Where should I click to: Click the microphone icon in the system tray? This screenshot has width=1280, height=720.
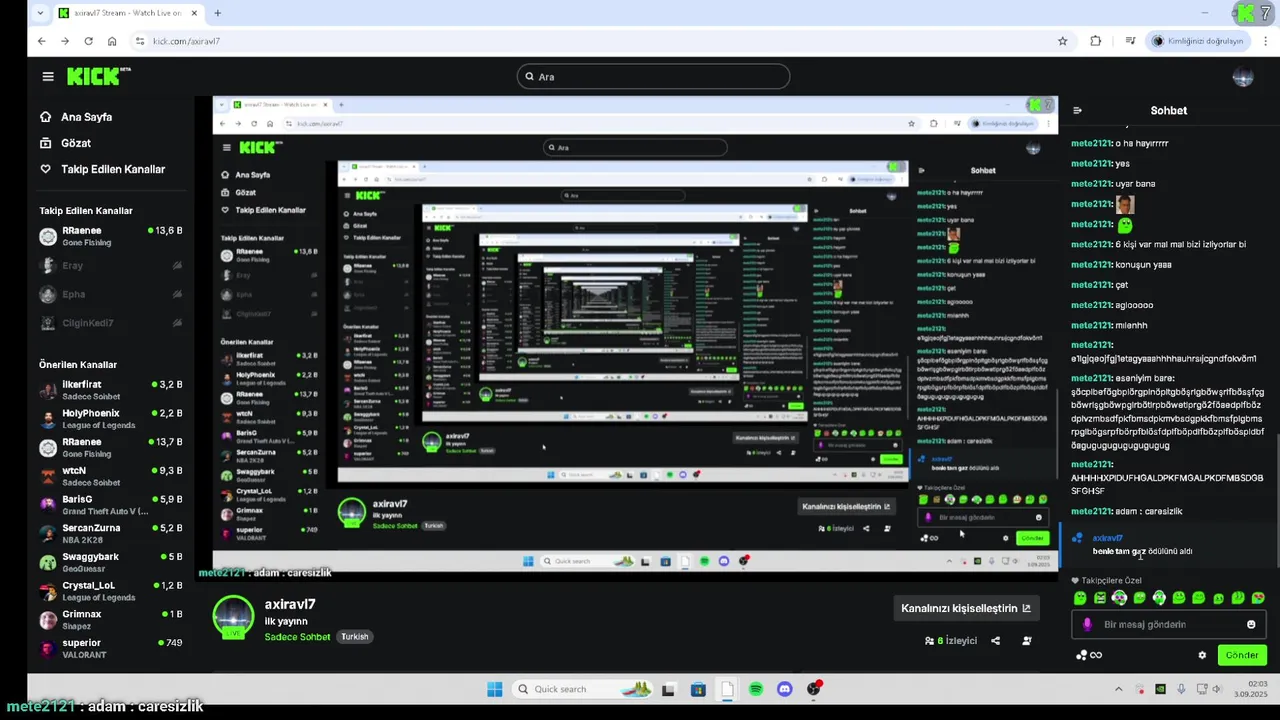coord(1181,689)
